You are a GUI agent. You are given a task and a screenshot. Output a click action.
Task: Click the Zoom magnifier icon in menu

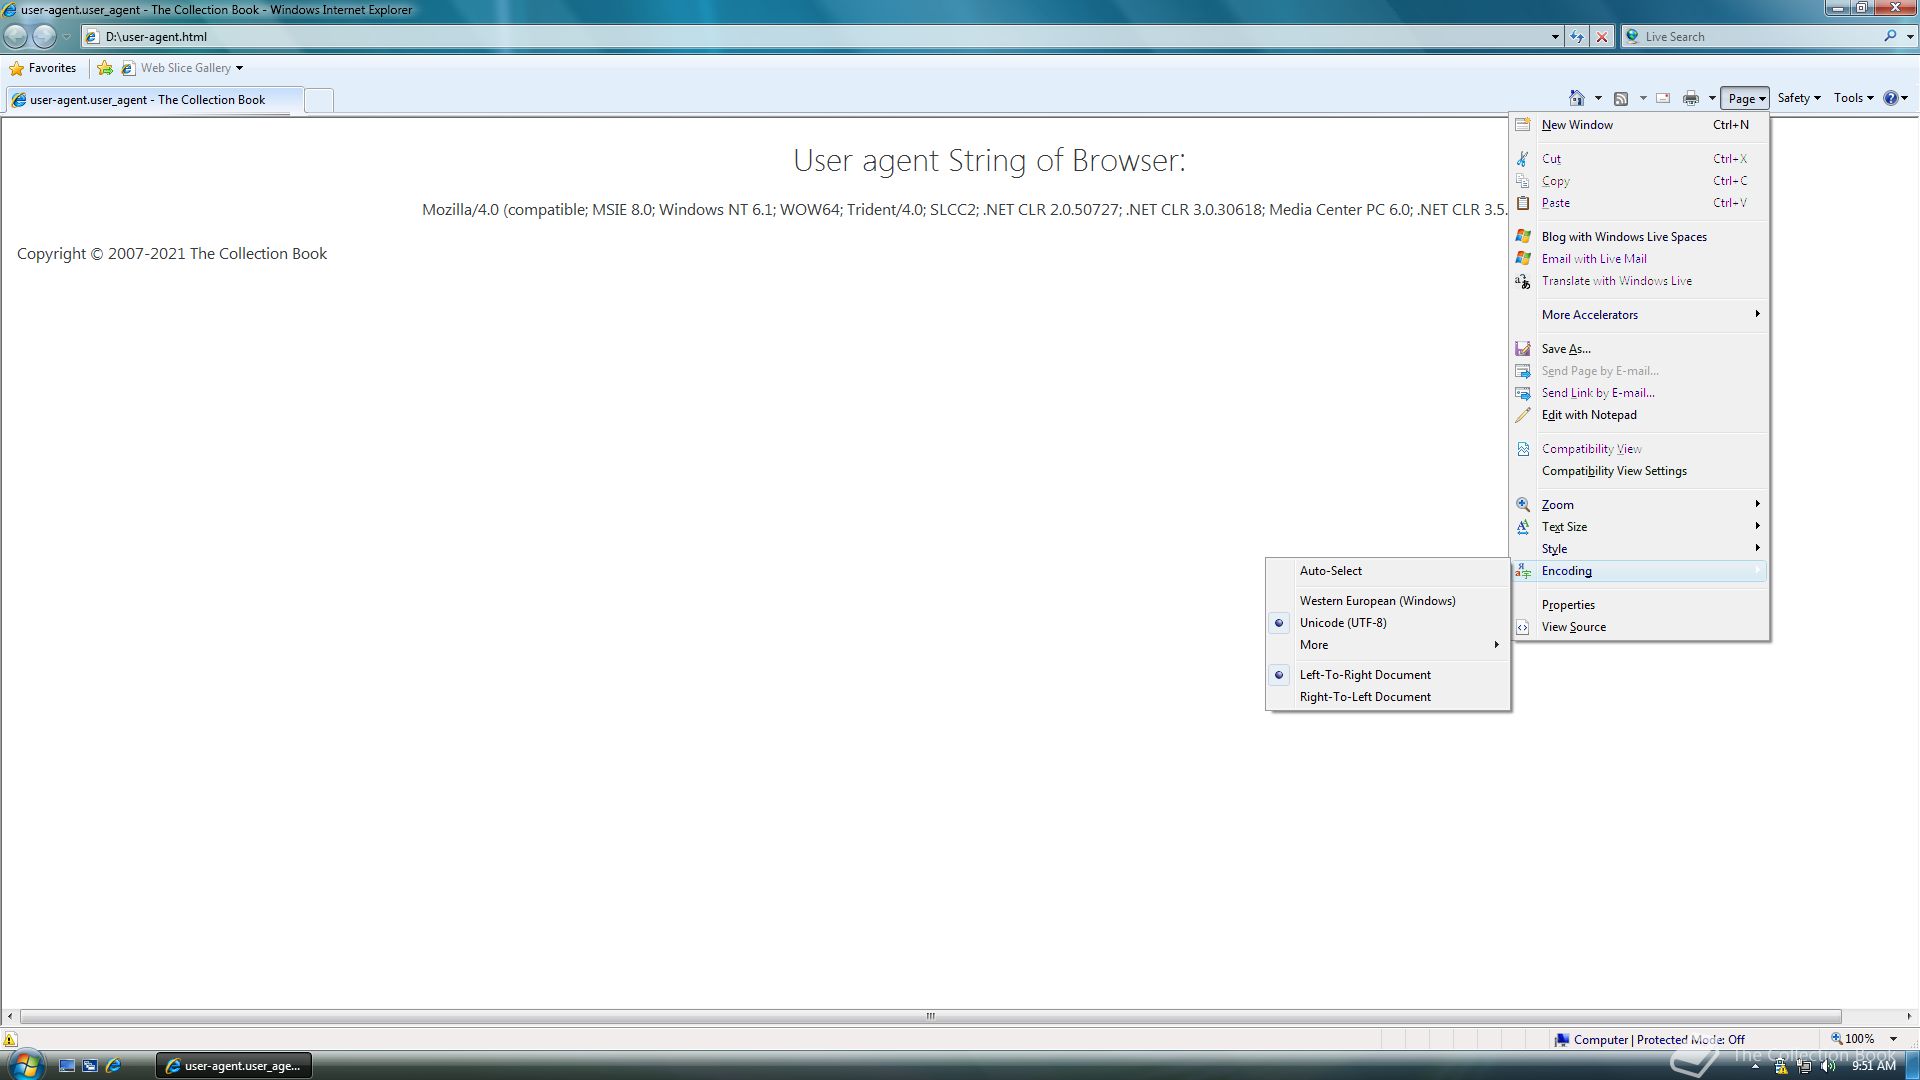[x=1522, y=505]
